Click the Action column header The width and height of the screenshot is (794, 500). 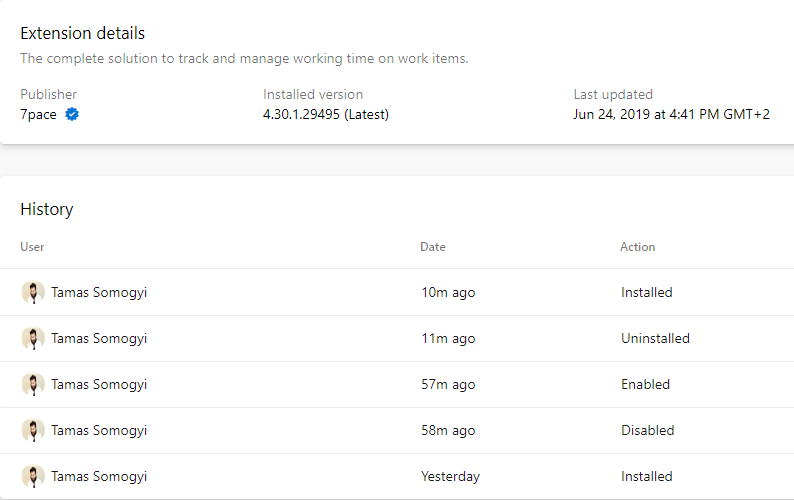638,247
